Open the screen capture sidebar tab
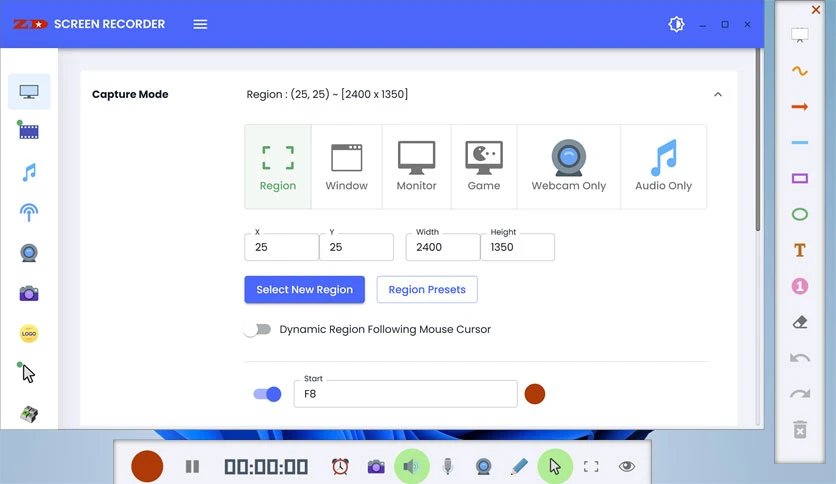The height and width of the screenshot is (484, 836). (29, 92)
